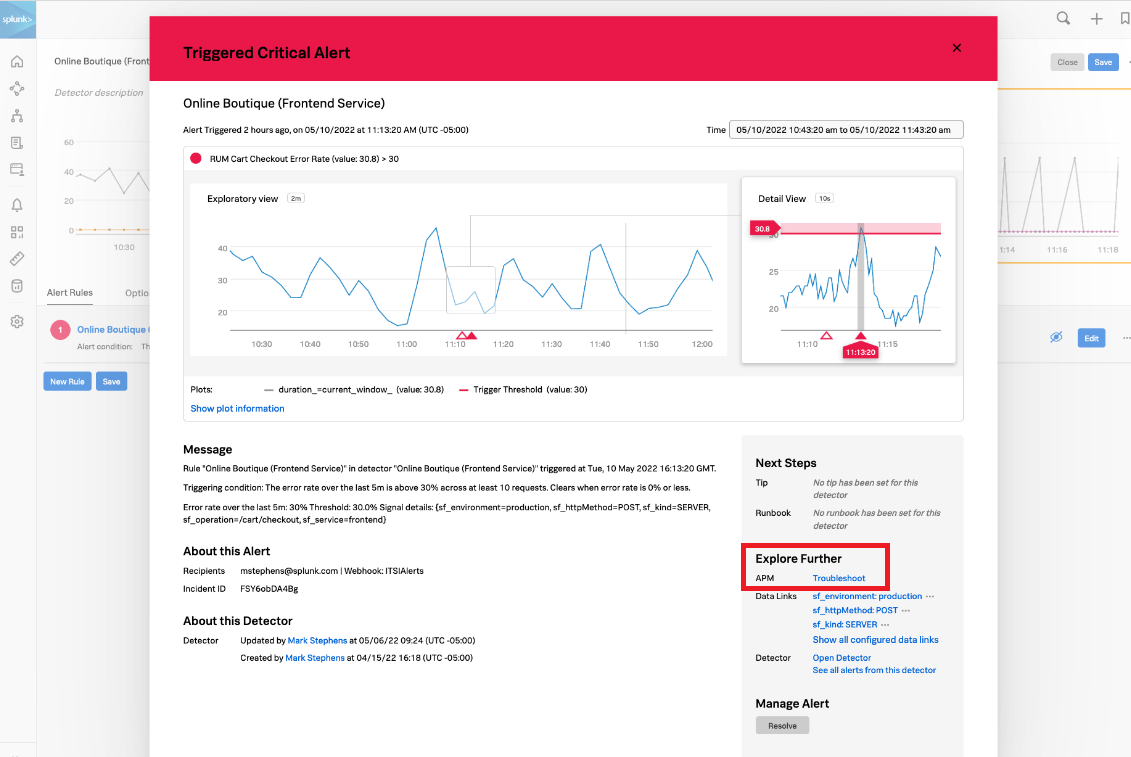Click the Incident ID FSY6obDA4Bg

(x=269, y=589)
